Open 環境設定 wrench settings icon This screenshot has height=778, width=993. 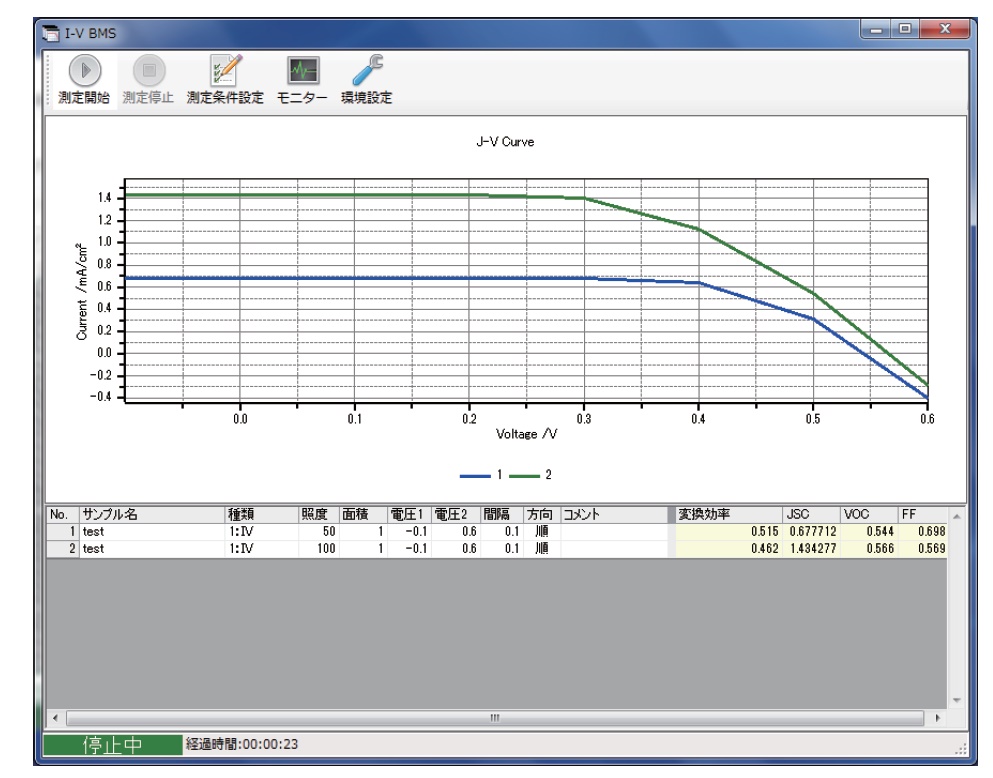click(x=367, y=70)
